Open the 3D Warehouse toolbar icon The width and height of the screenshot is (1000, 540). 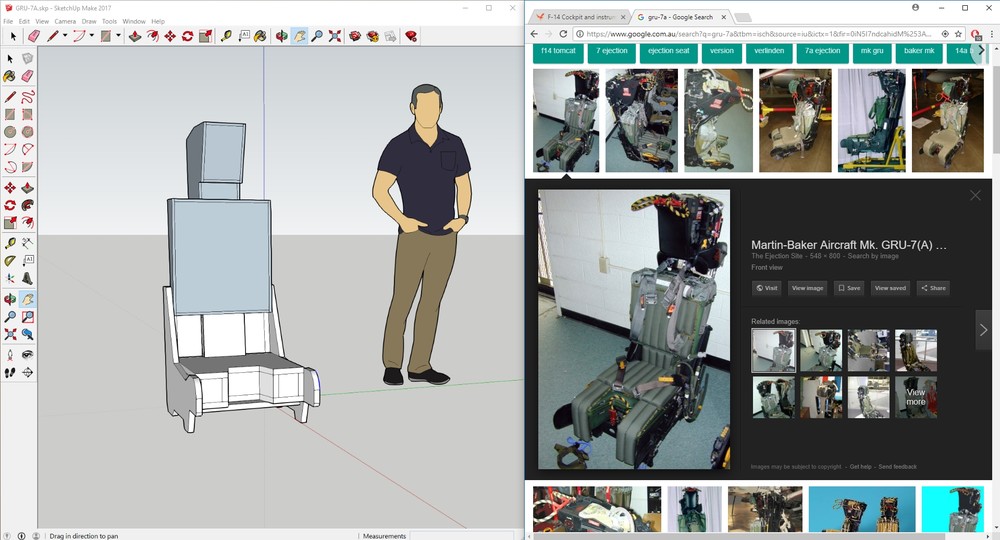tap(355, 36)
